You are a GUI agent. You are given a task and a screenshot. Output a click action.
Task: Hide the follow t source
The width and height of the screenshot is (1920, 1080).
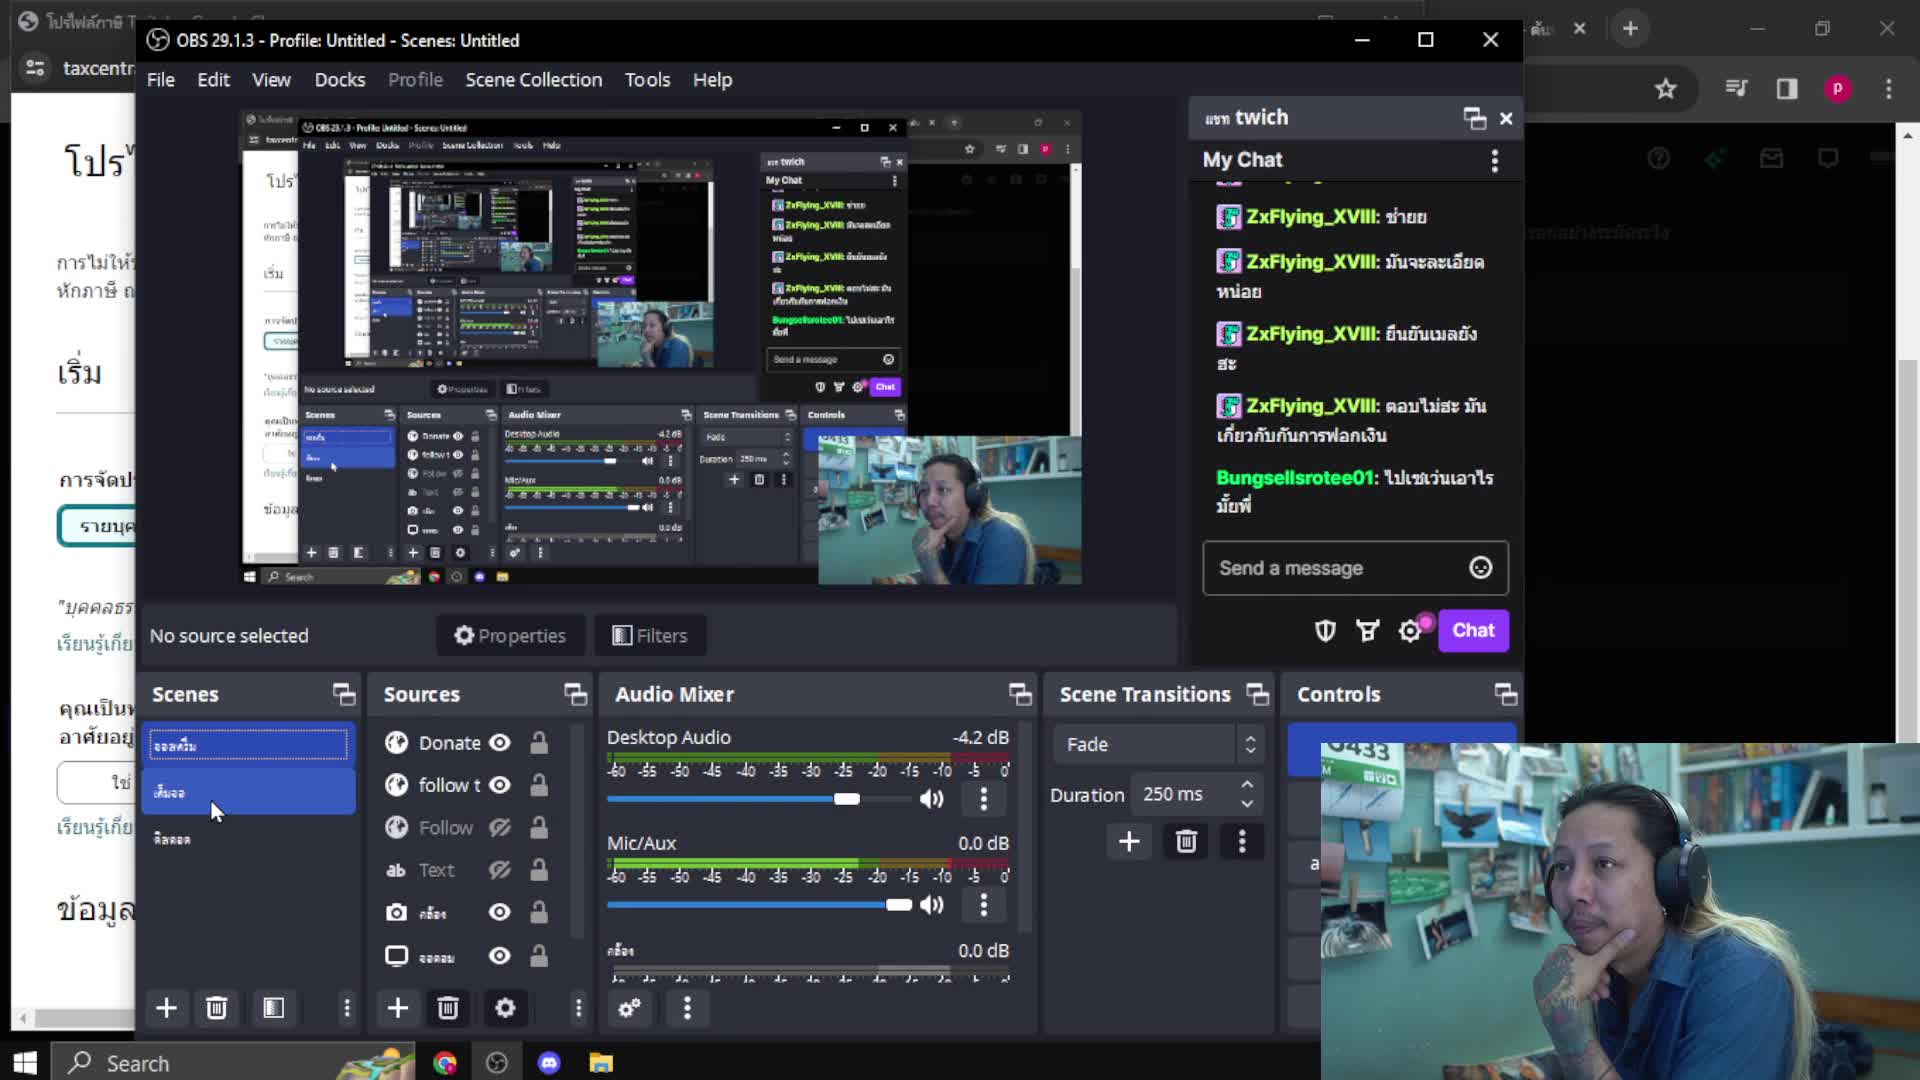pyautogui.click(x=500, y=785)
